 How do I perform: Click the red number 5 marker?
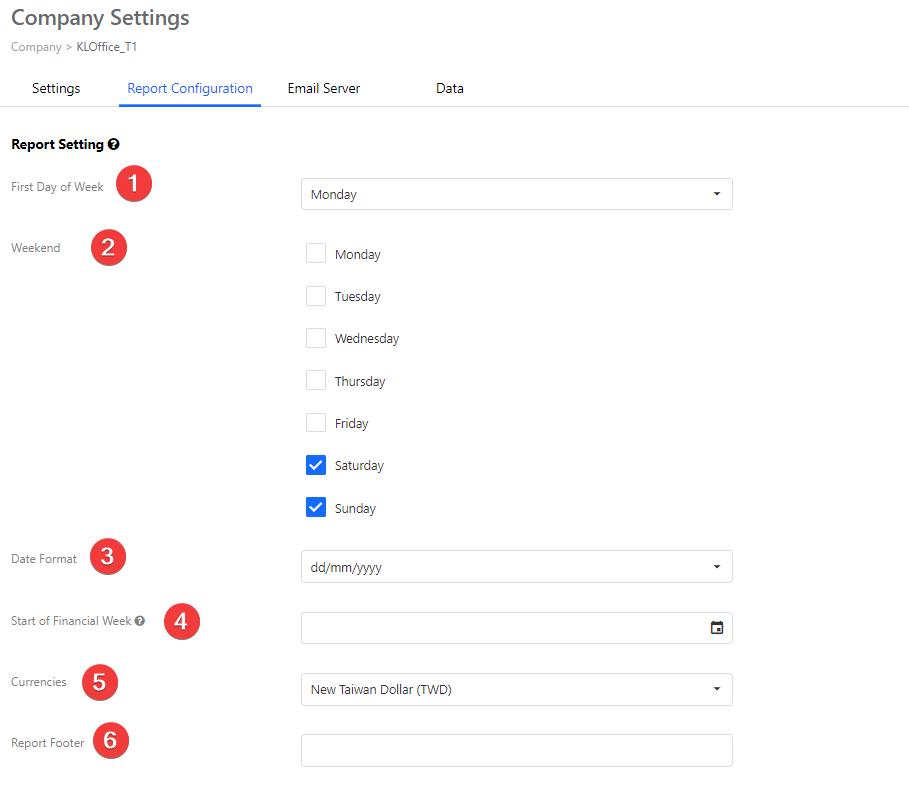[100, 682]
